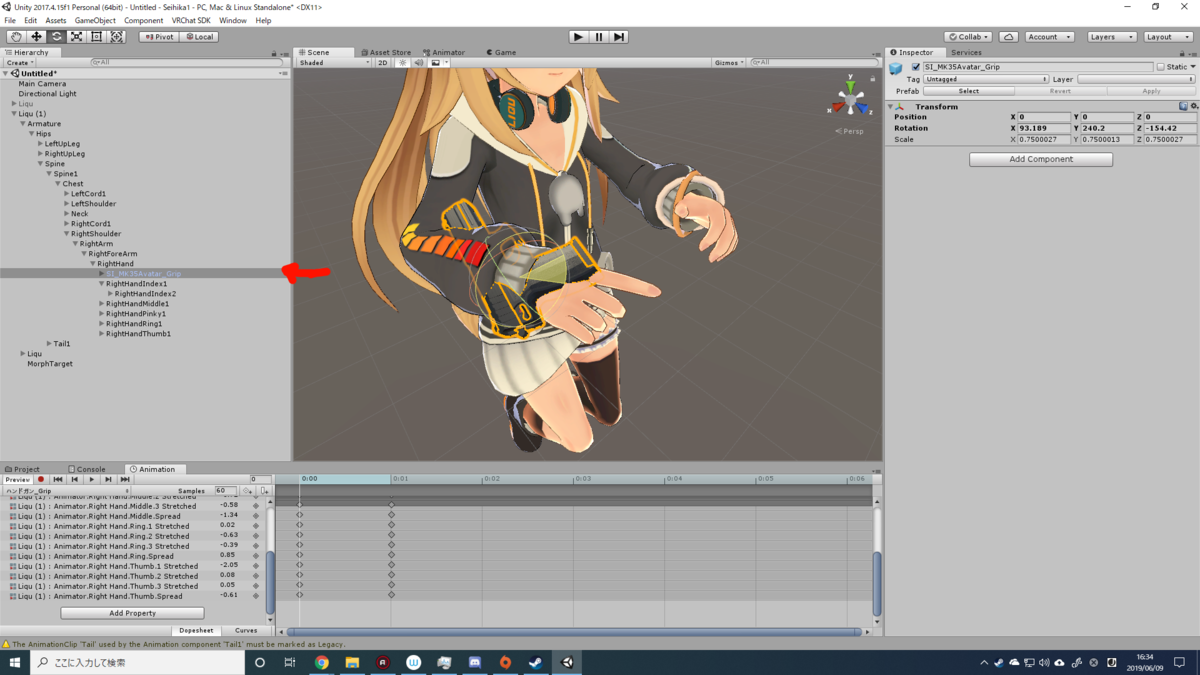Image resolution: width=1200 pixels, height=675 pixels.
Task: Open the Transform component gear settings
Action: pos(1194,106)
